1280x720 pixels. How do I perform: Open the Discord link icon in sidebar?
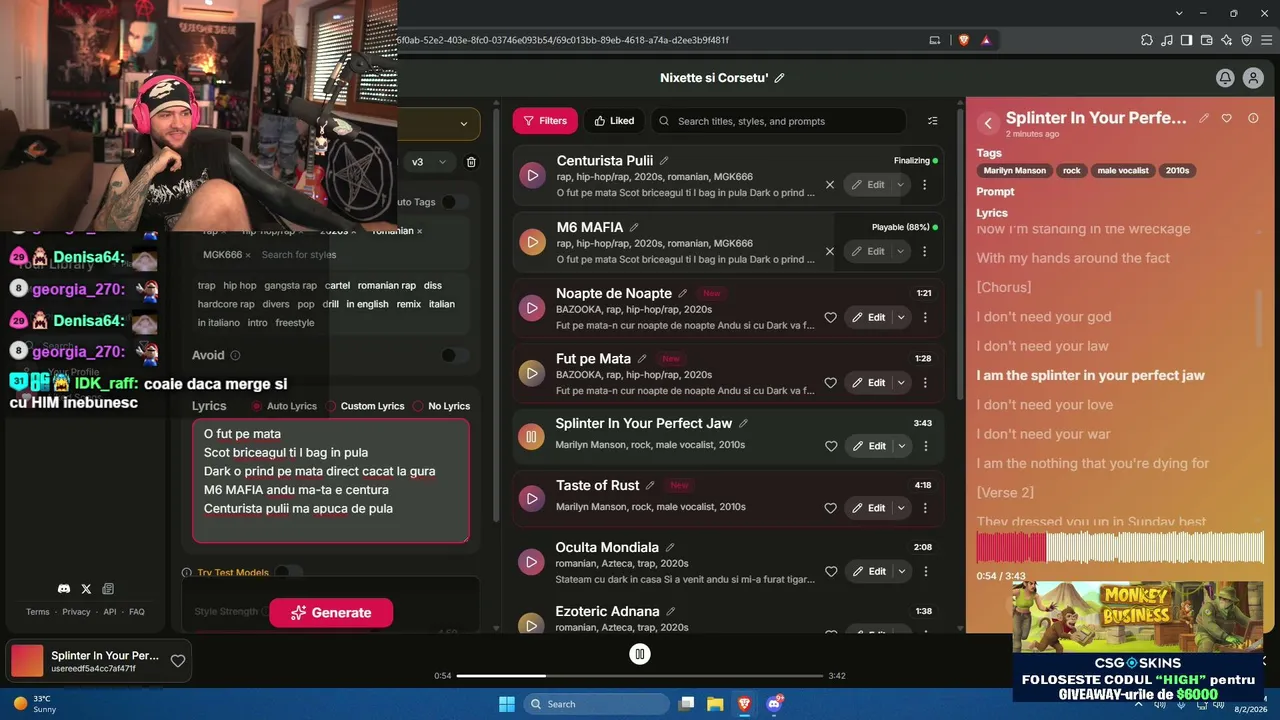tap(64, 589)
